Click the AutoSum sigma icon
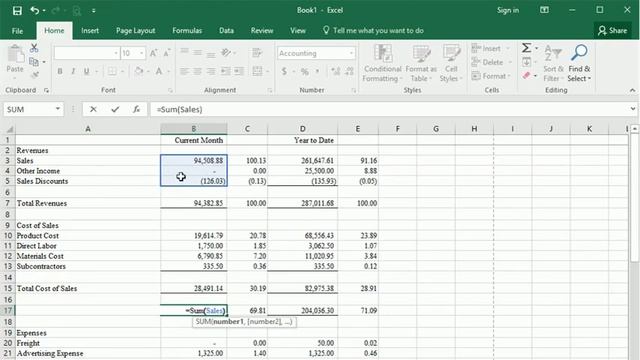 (x=527, y=48)
